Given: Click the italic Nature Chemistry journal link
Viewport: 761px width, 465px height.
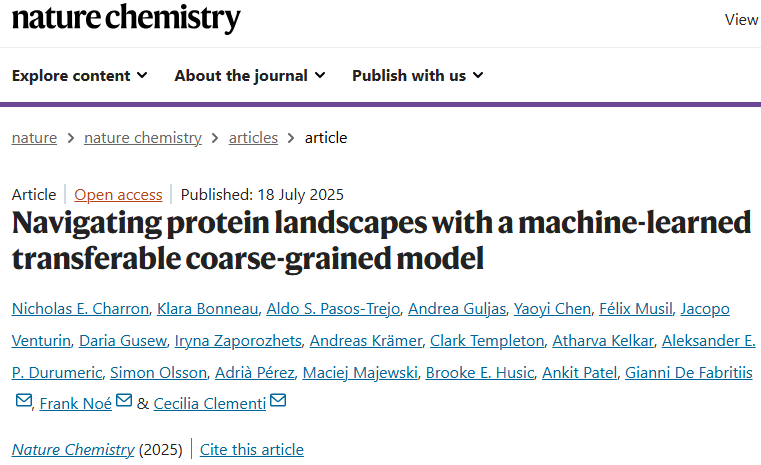Looking at the screenshot, I should click(x=73, y=449).
